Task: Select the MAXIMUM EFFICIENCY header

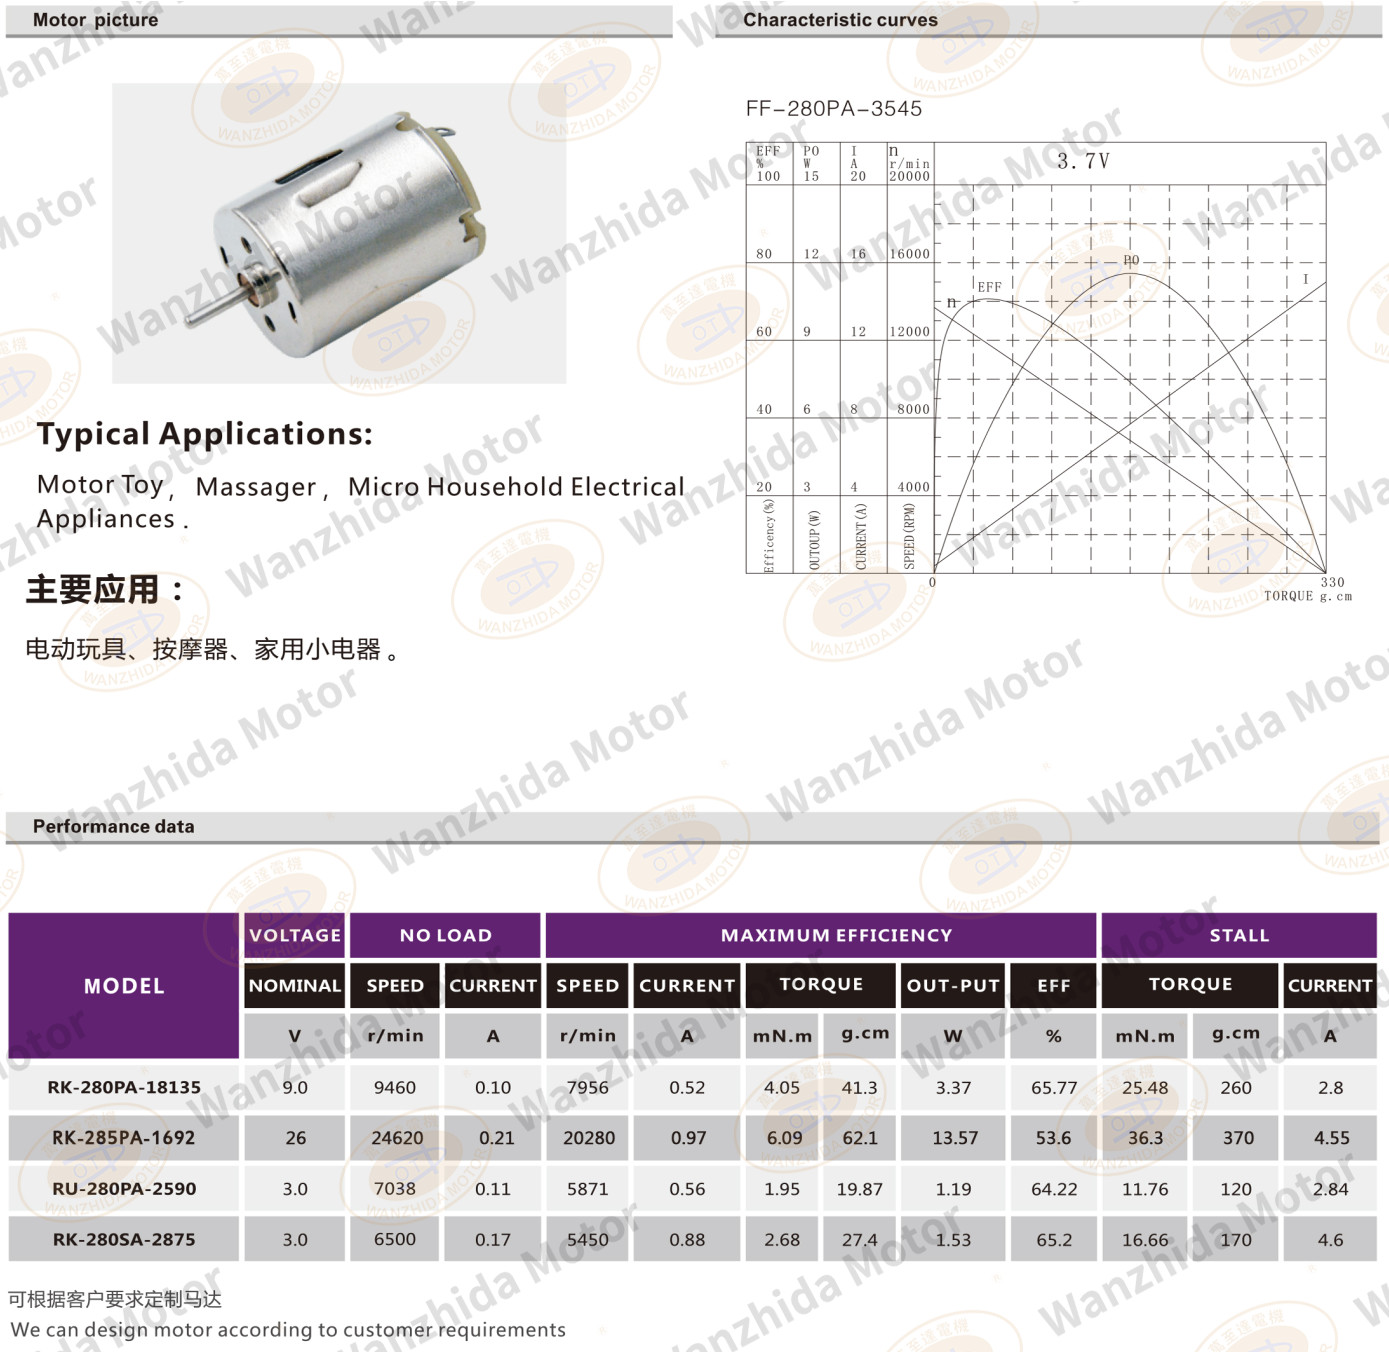Action: 836,936
